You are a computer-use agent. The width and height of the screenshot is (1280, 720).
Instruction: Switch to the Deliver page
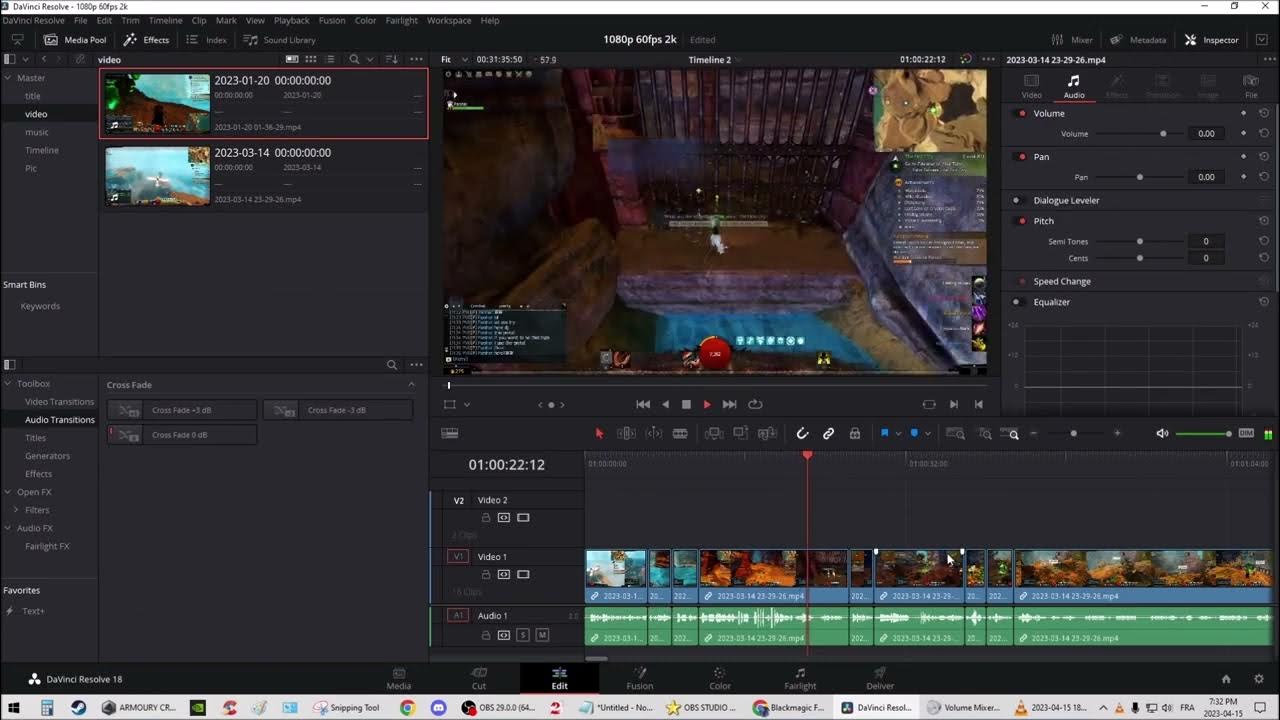point(880,678)
